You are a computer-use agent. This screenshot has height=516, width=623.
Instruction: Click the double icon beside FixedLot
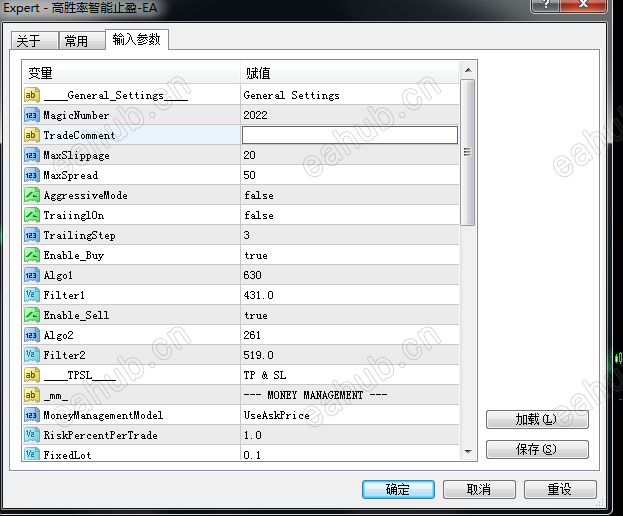click(32, 454)
